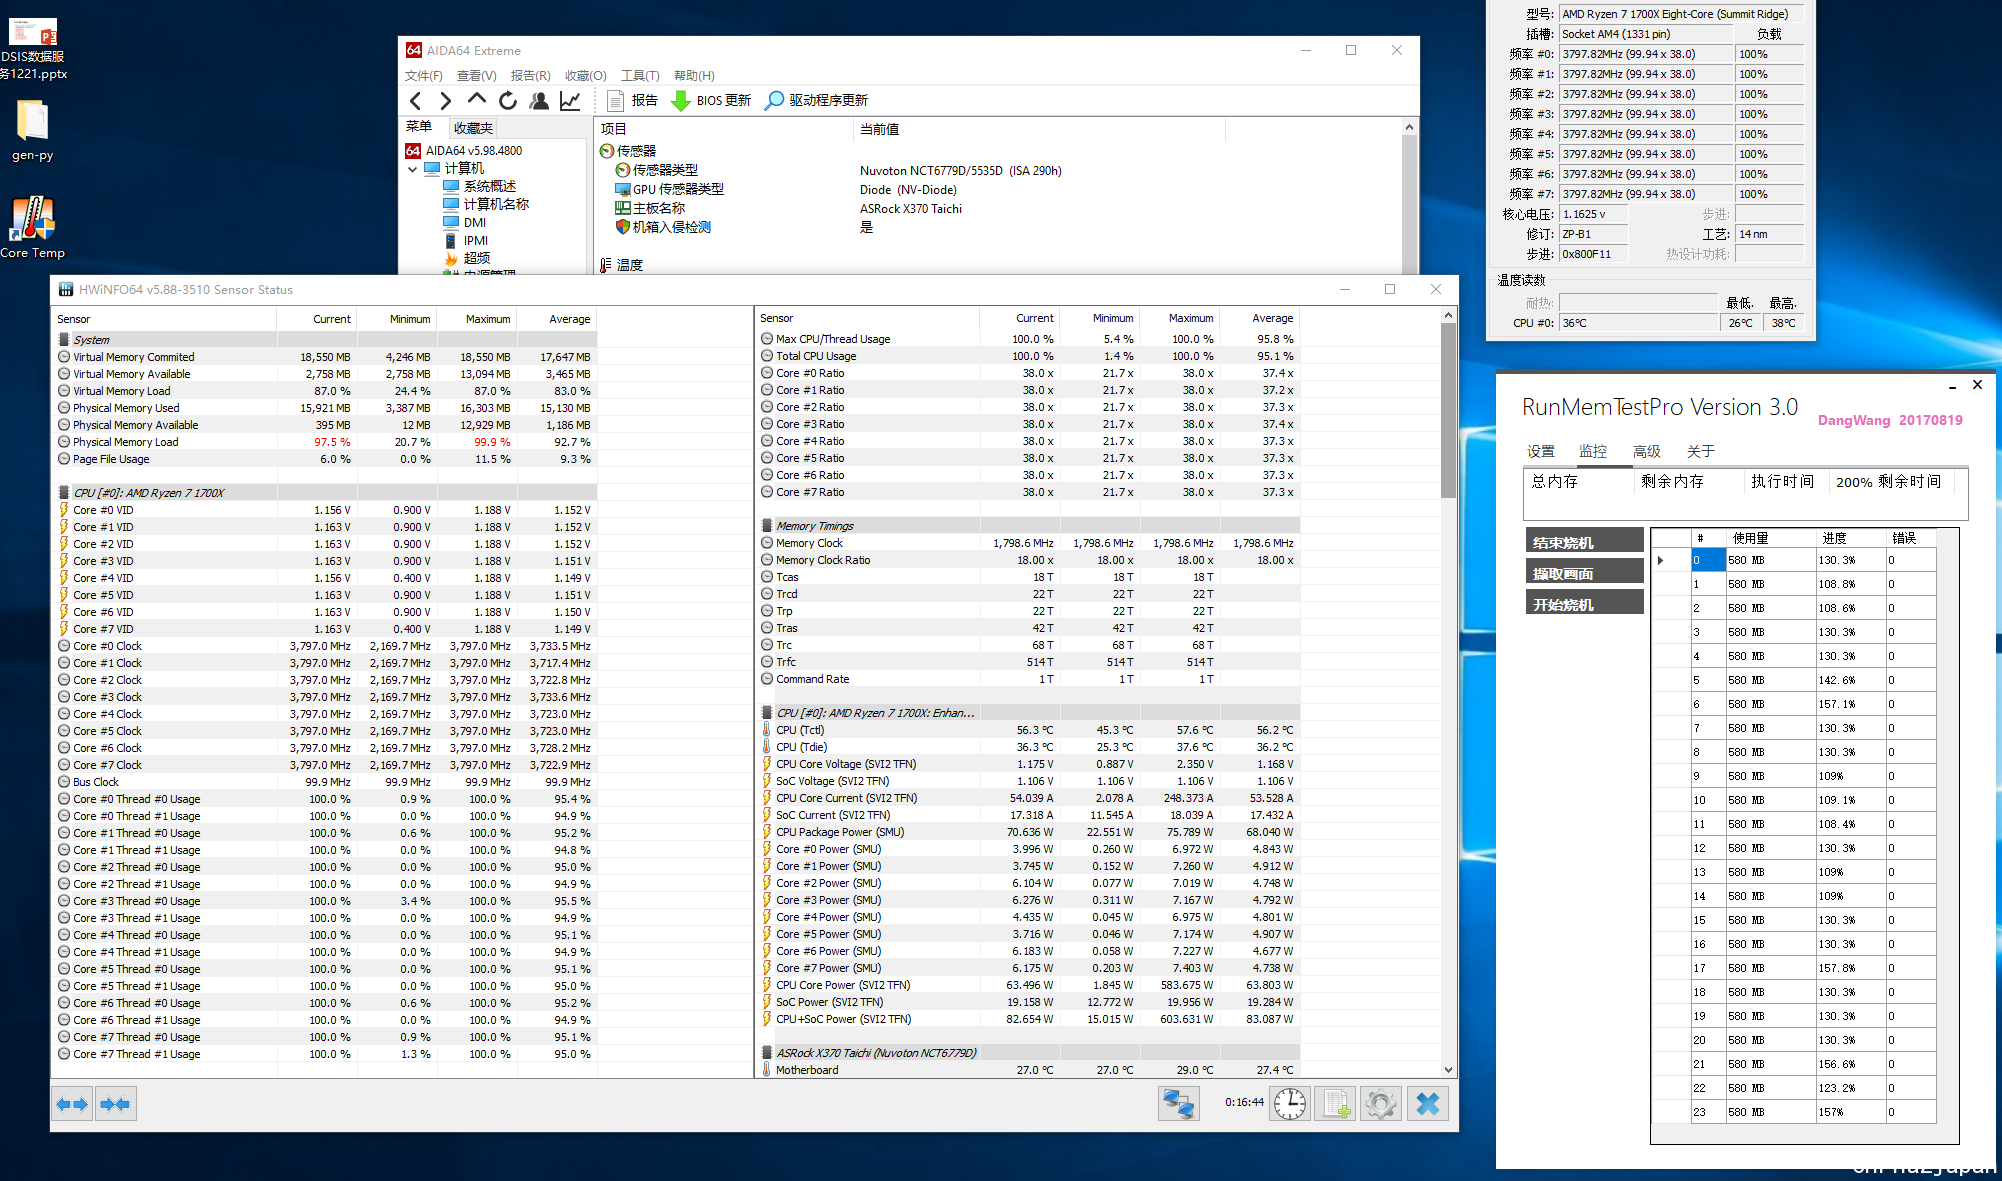Click HWiNFO blue X close sensors icon
This screenshot has height=1181, width=2002.
[x=1428, y=1104]
